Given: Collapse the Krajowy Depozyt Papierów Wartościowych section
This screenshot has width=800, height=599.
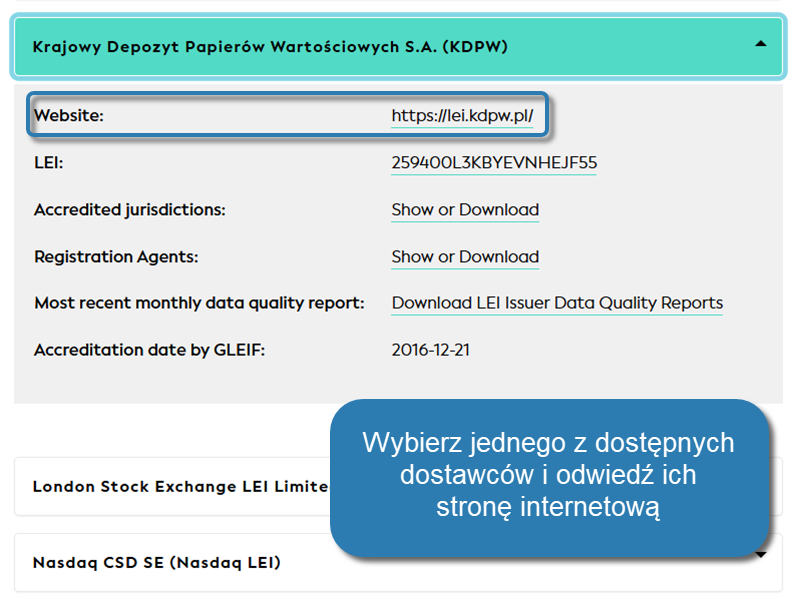Looking at the screenshot, I should [398, 46].
